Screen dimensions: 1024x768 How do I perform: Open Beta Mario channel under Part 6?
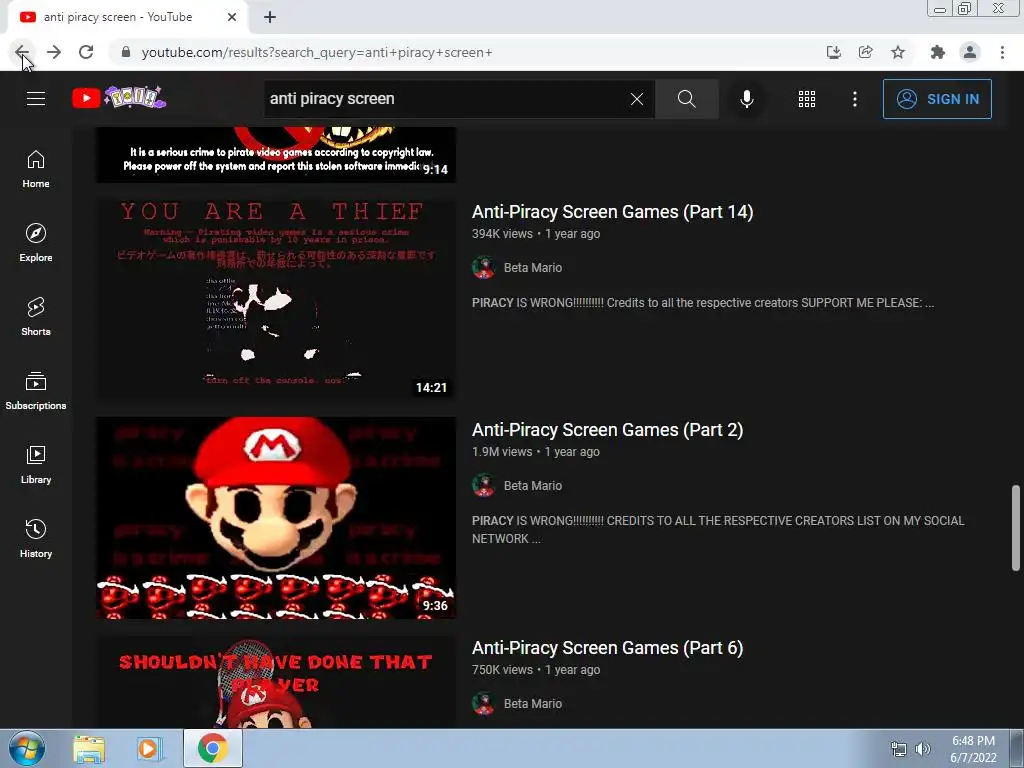(533, 704)
